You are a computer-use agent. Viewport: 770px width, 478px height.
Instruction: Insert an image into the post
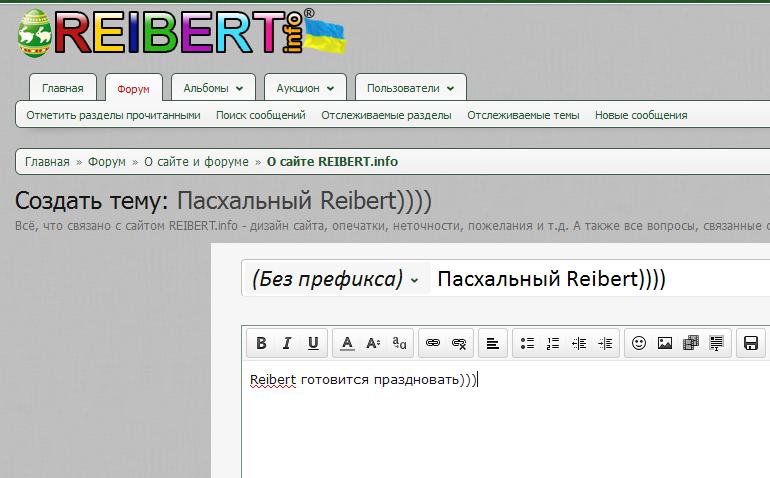point(665,343)
